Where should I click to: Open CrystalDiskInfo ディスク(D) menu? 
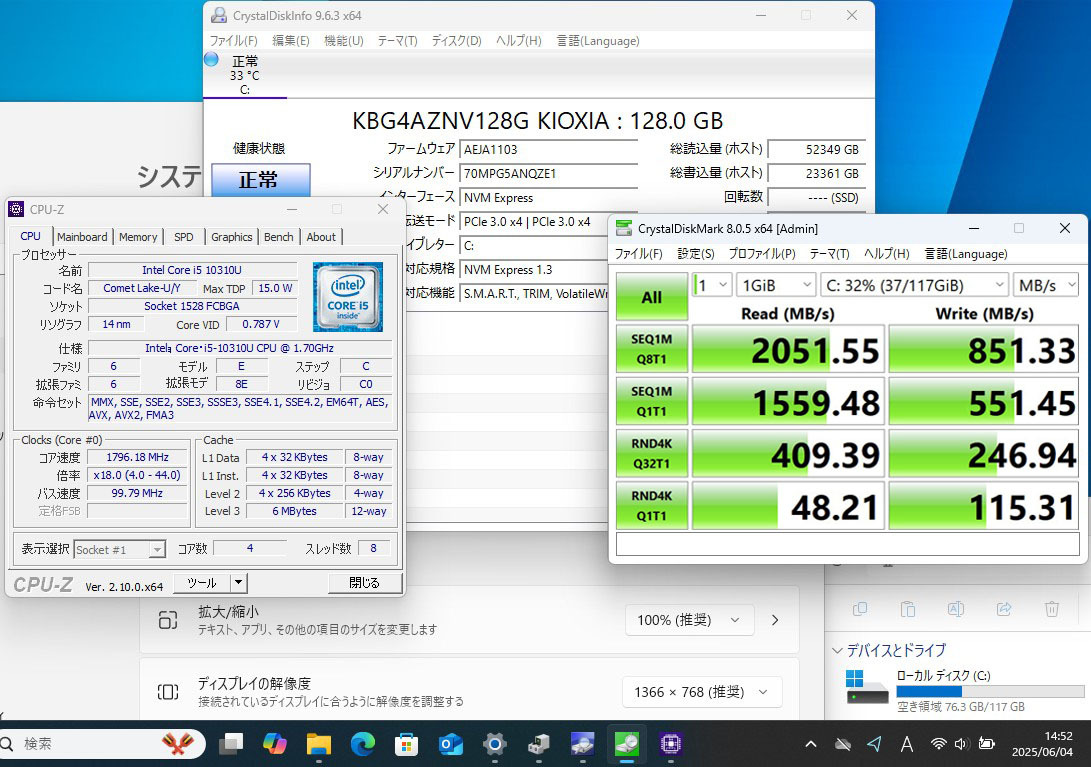pyautogui.click(x=456, y=40)
